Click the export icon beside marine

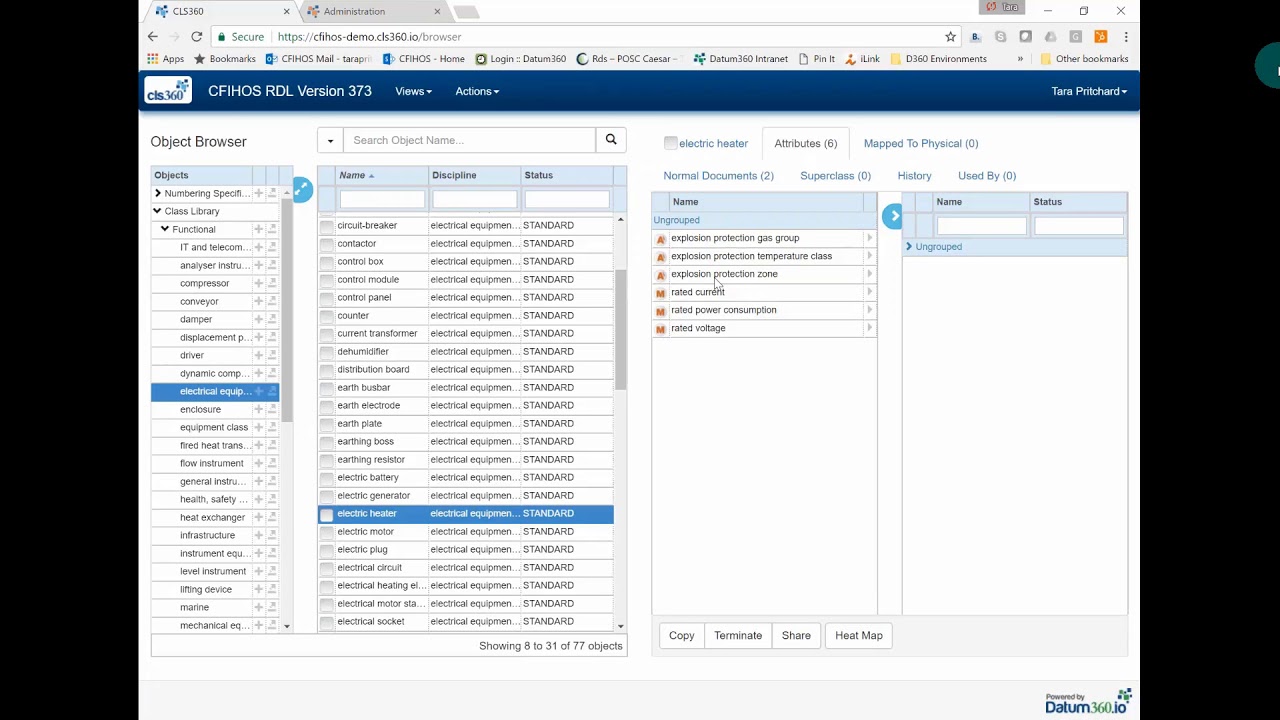coord(272,607)
